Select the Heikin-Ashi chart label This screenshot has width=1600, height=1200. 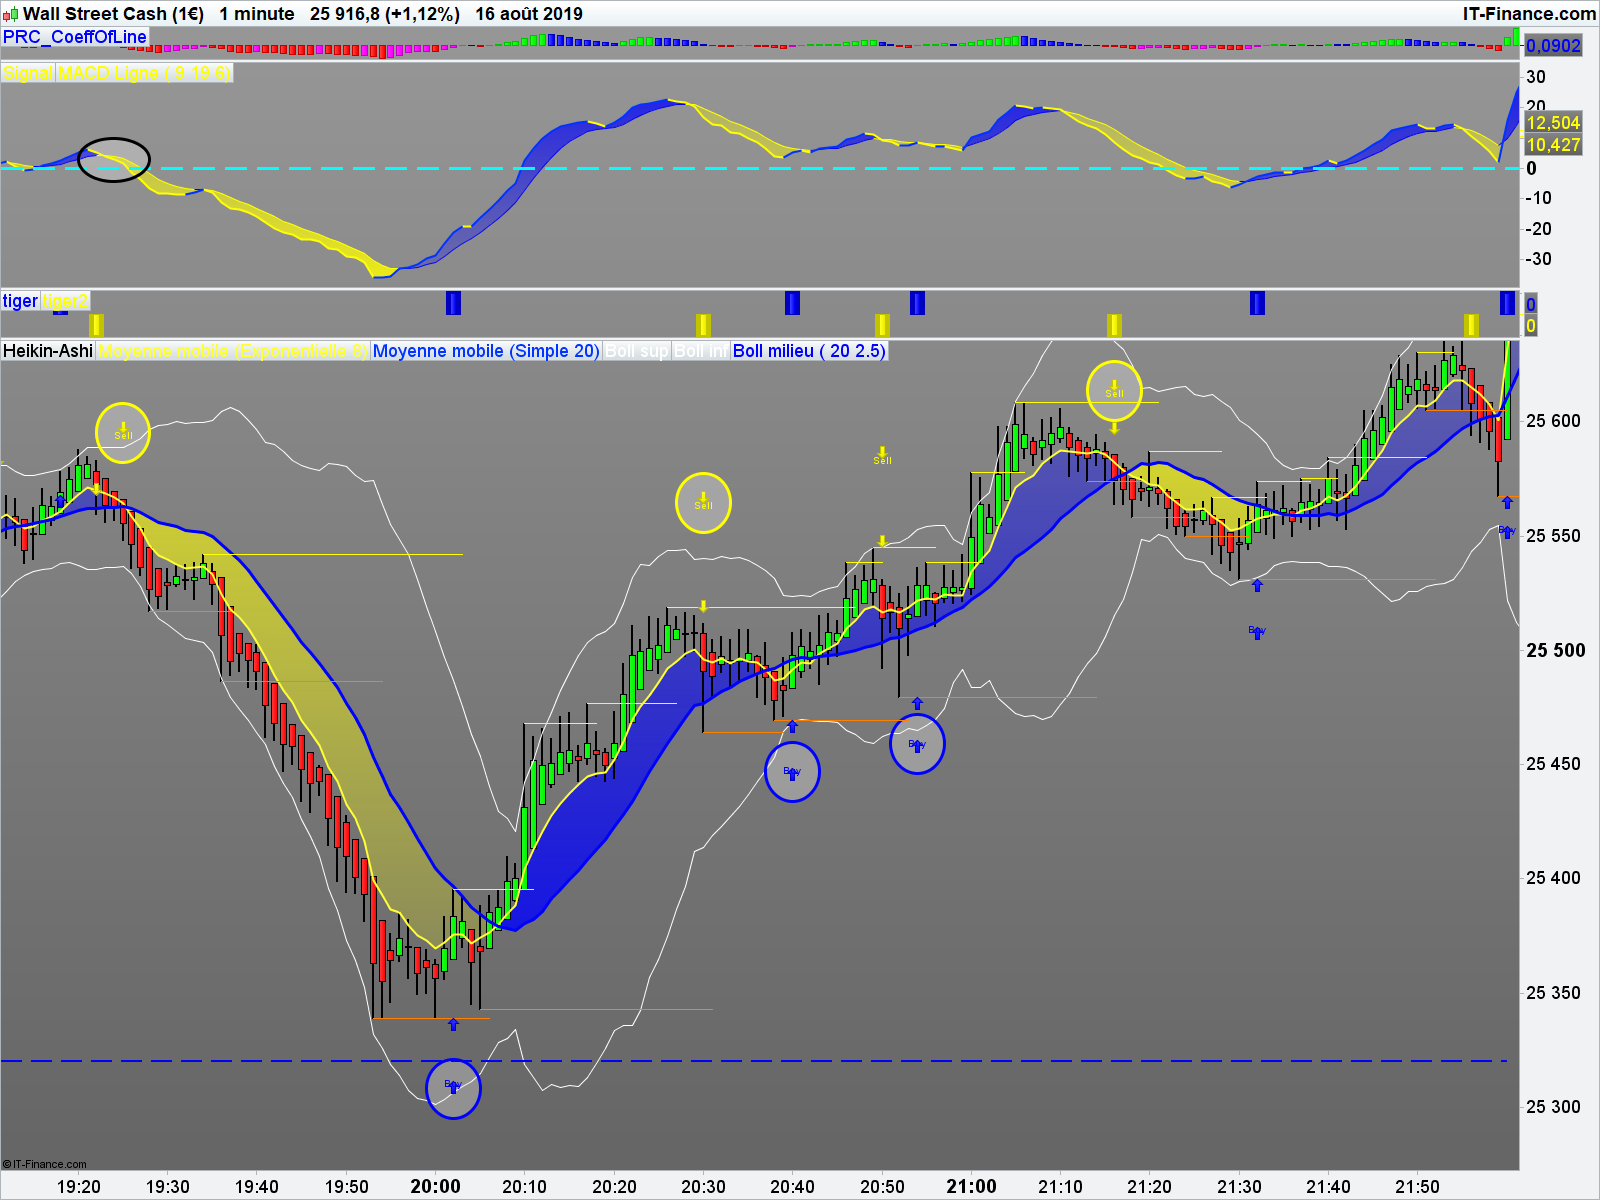(48, 351)
